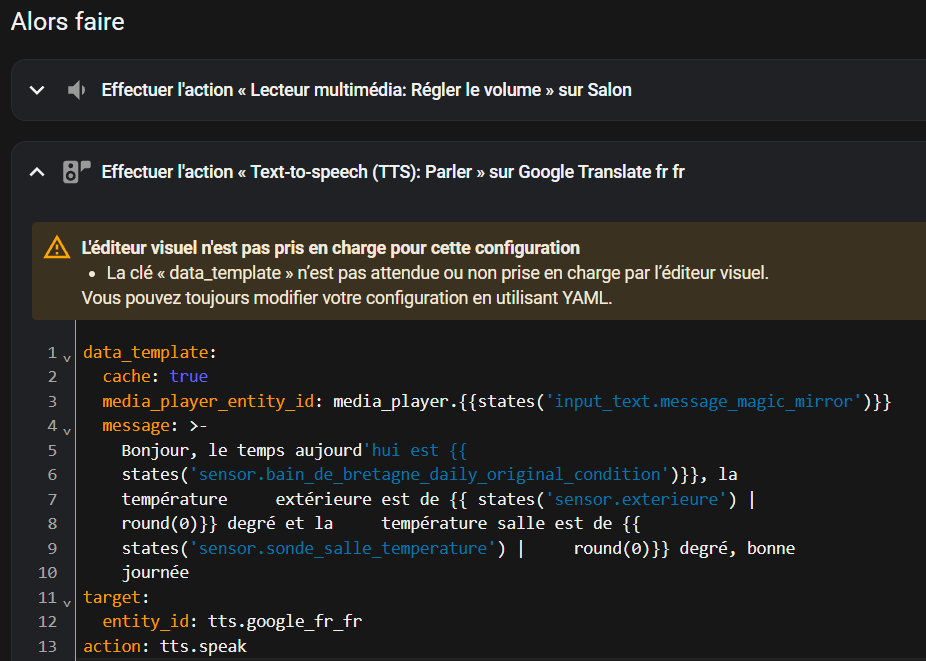This screenshot has width=926, height=661.
Task: Click 'sensor.bain_de_bretagne_daily_original_condition' string
Action: click(429, 474)
